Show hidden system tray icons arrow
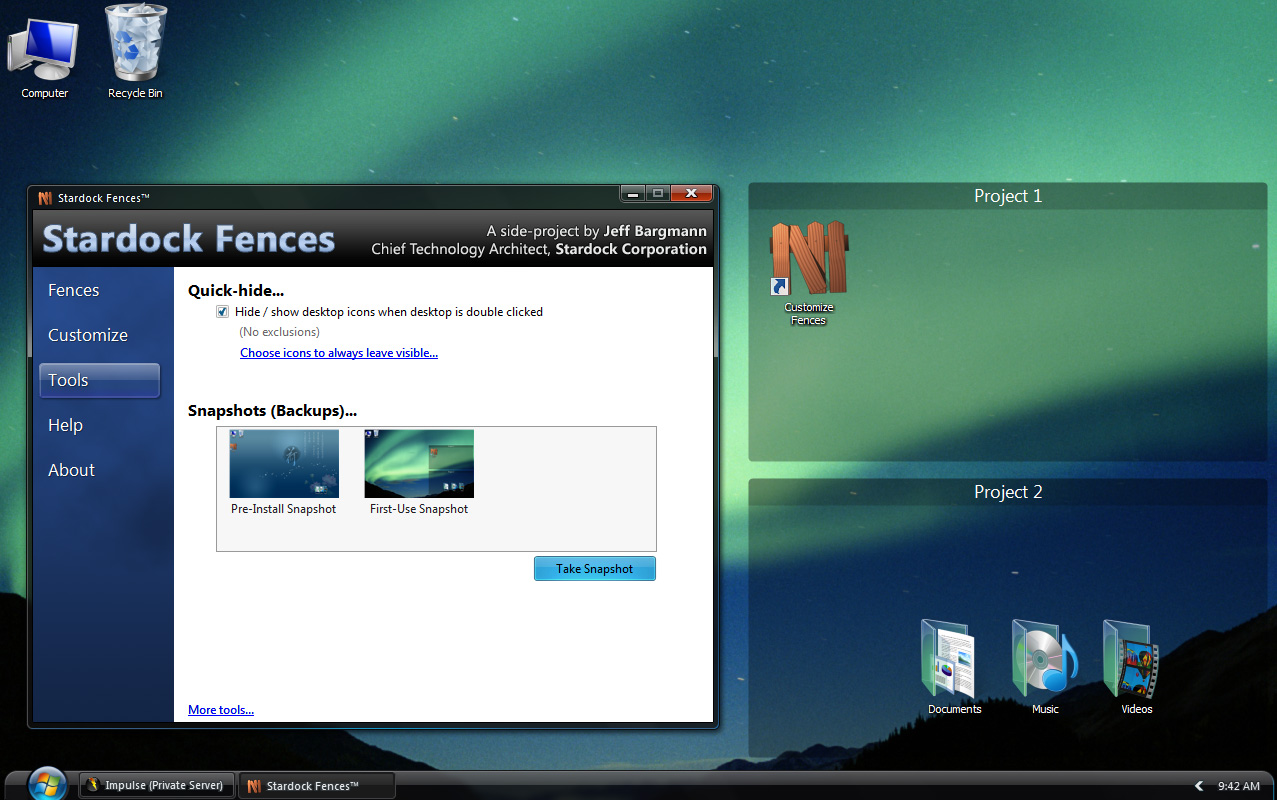 coord(1199,786)
